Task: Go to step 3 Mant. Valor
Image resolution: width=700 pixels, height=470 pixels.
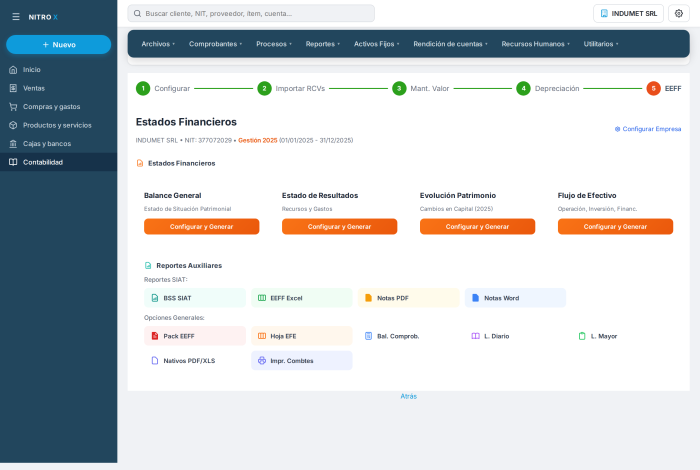Action: [421, 88]
